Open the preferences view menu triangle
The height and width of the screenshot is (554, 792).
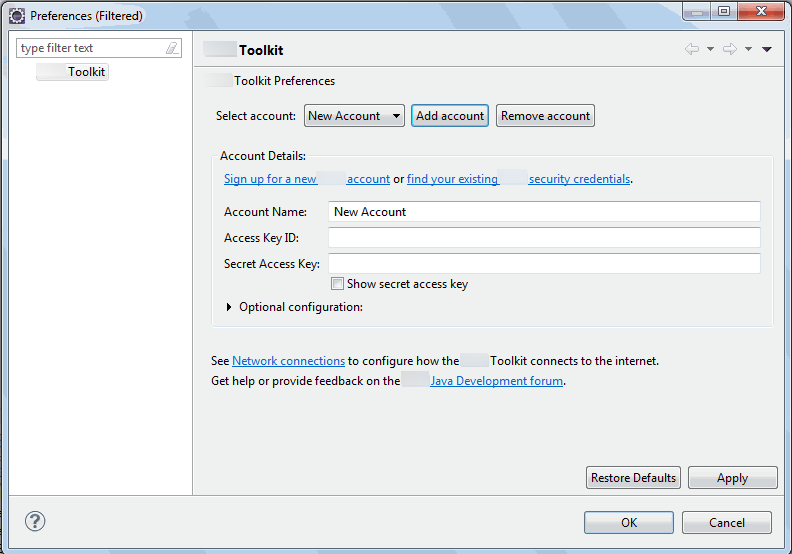(767, 49)
